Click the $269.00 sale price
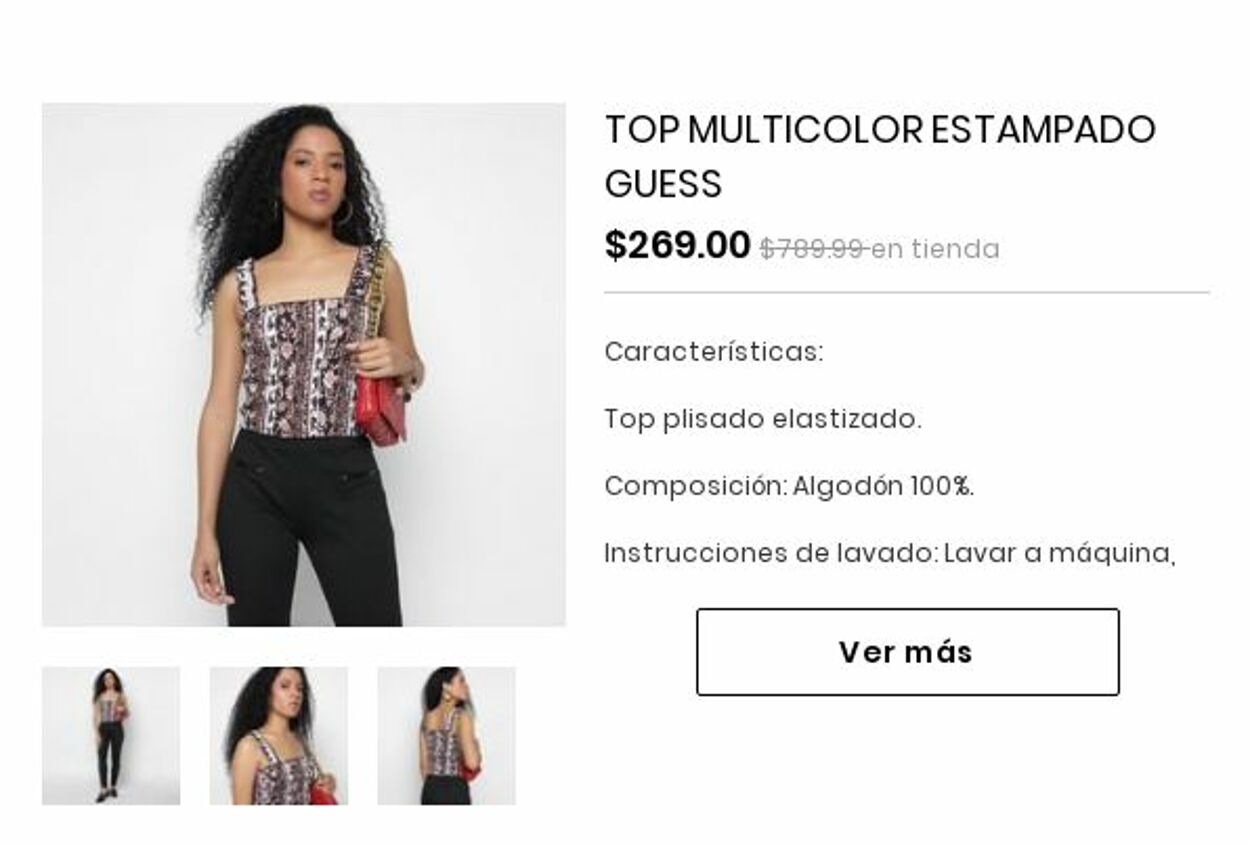Viewport: 1250px width, 845px height. 677,245
